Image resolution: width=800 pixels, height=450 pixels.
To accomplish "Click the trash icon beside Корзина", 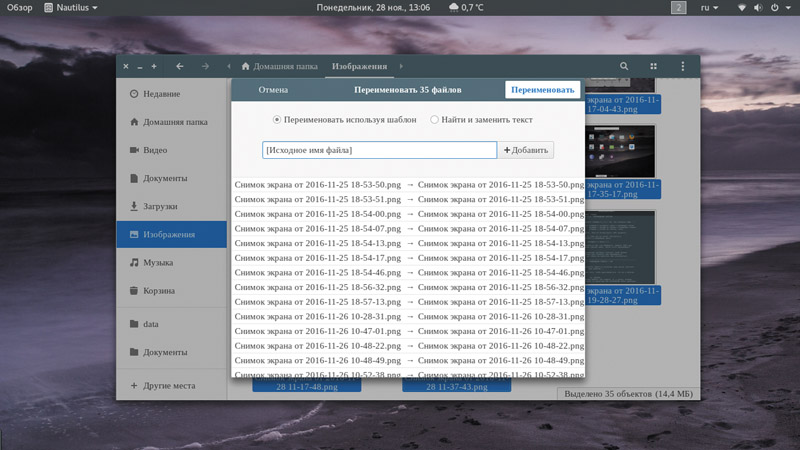I will (x=134, y=290).
